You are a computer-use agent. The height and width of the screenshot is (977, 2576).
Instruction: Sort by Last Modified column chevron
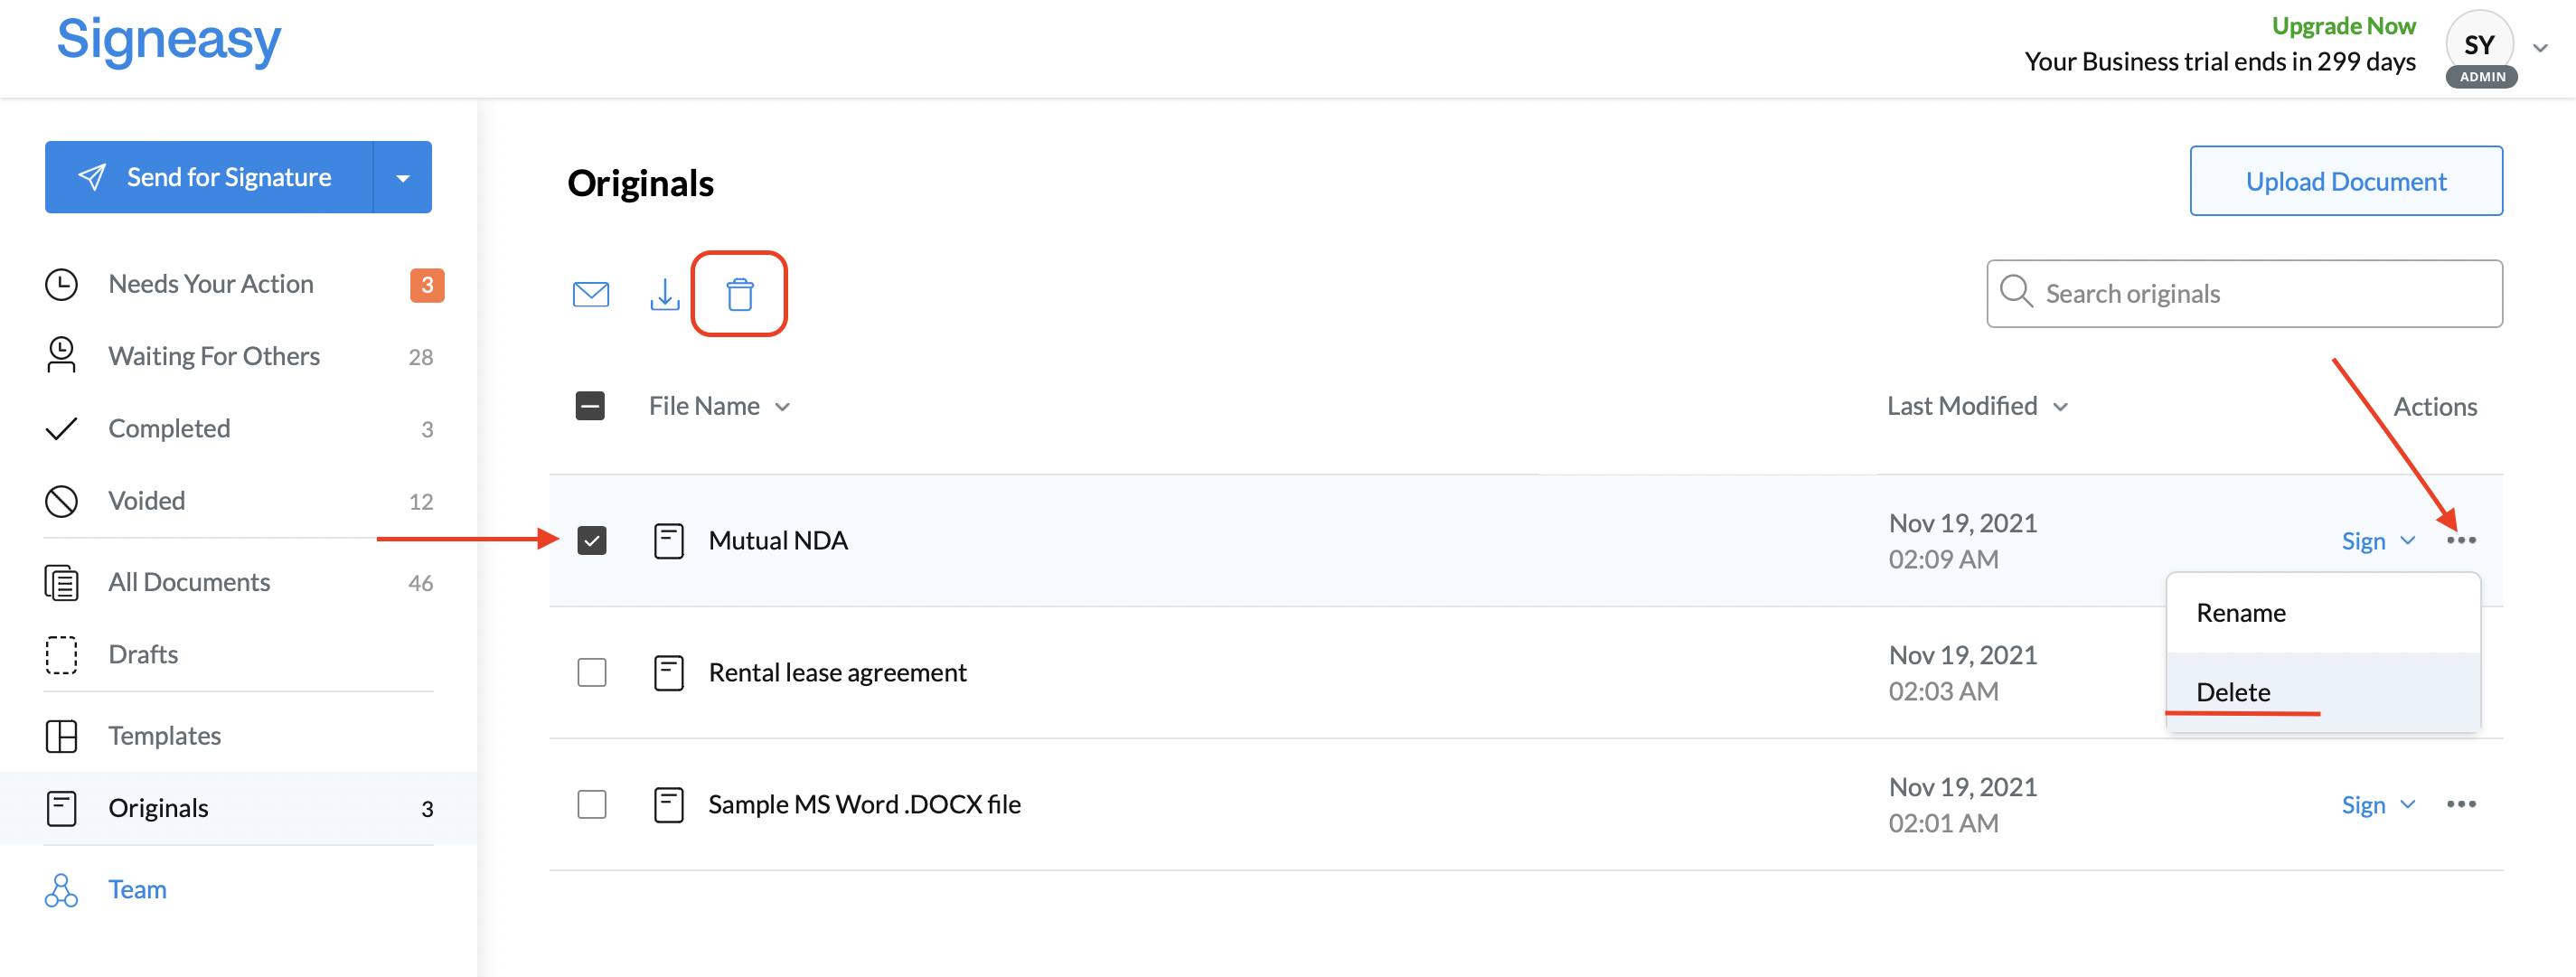[x=2060, y=407]
